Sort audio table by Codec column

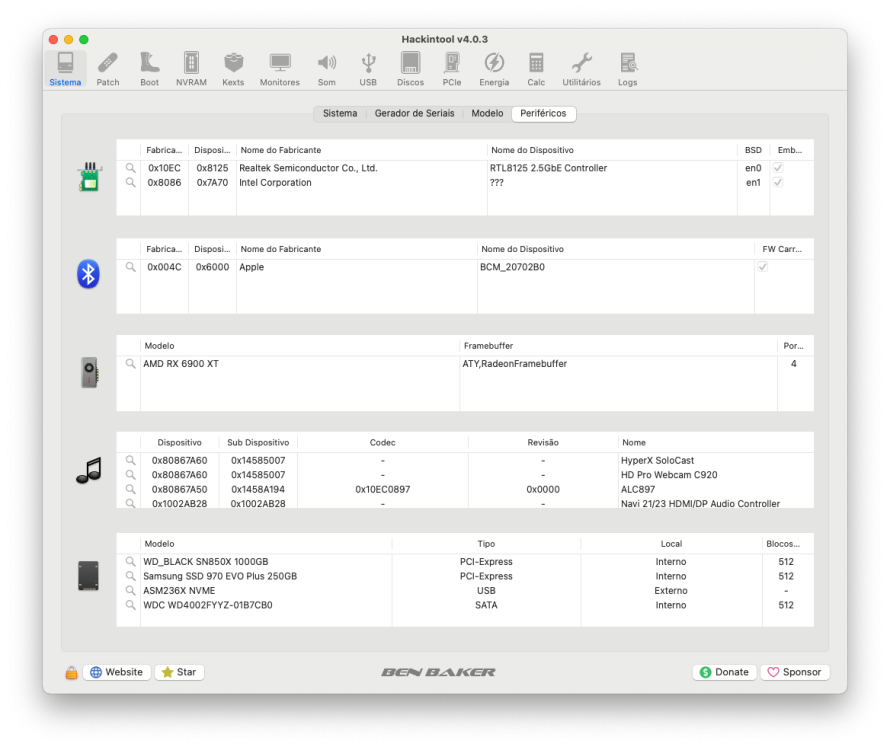point(383,442)
